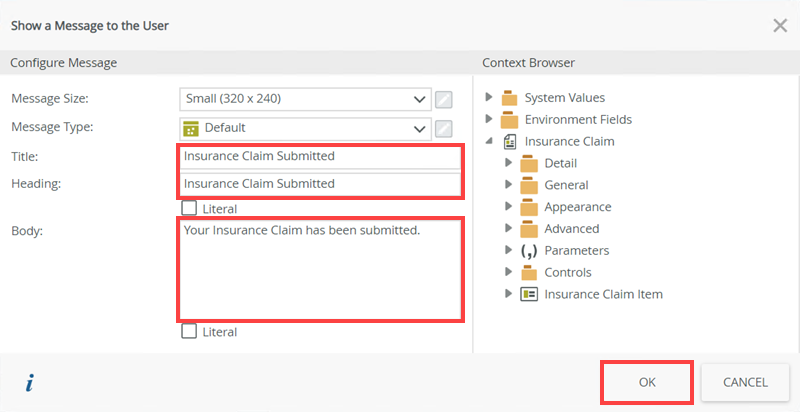Click the Appearance folder icon
Viewport: 800px width, 412px height.
coord(529,207)
